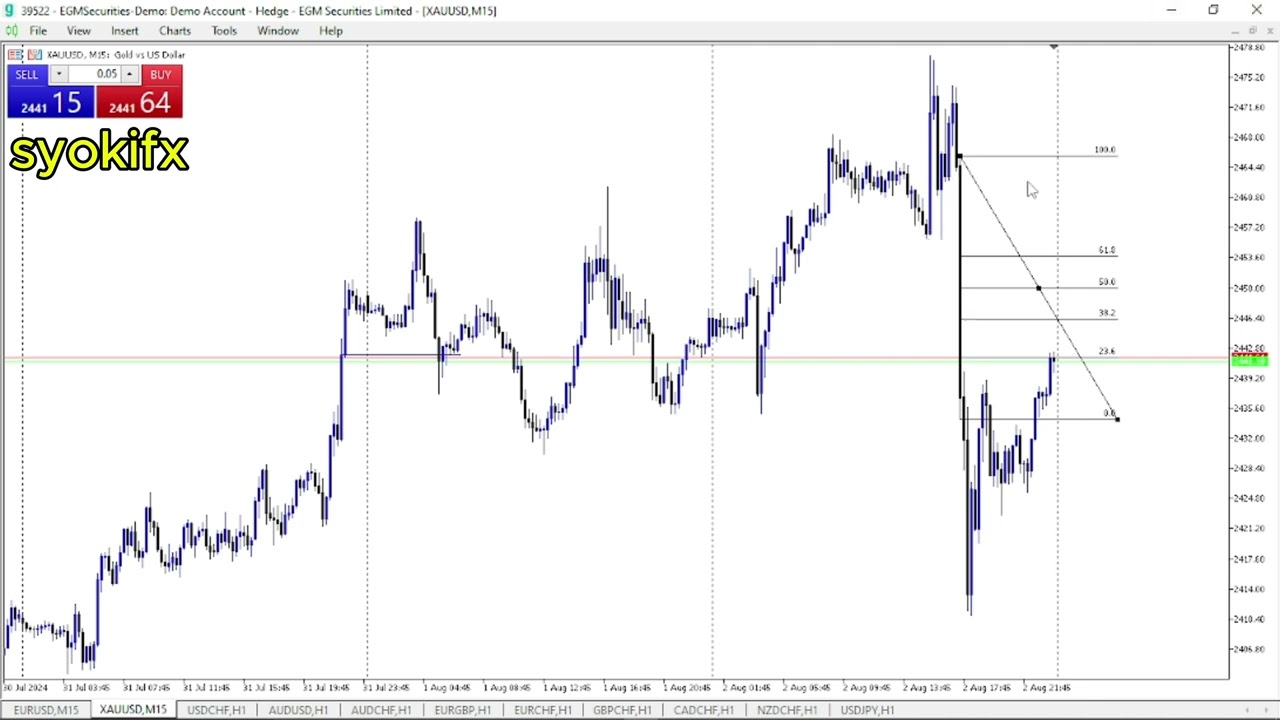Click the Fibonacci 38.2 level label
The height and width of the screenshot is (720, 1280).
coord(1106,313)
